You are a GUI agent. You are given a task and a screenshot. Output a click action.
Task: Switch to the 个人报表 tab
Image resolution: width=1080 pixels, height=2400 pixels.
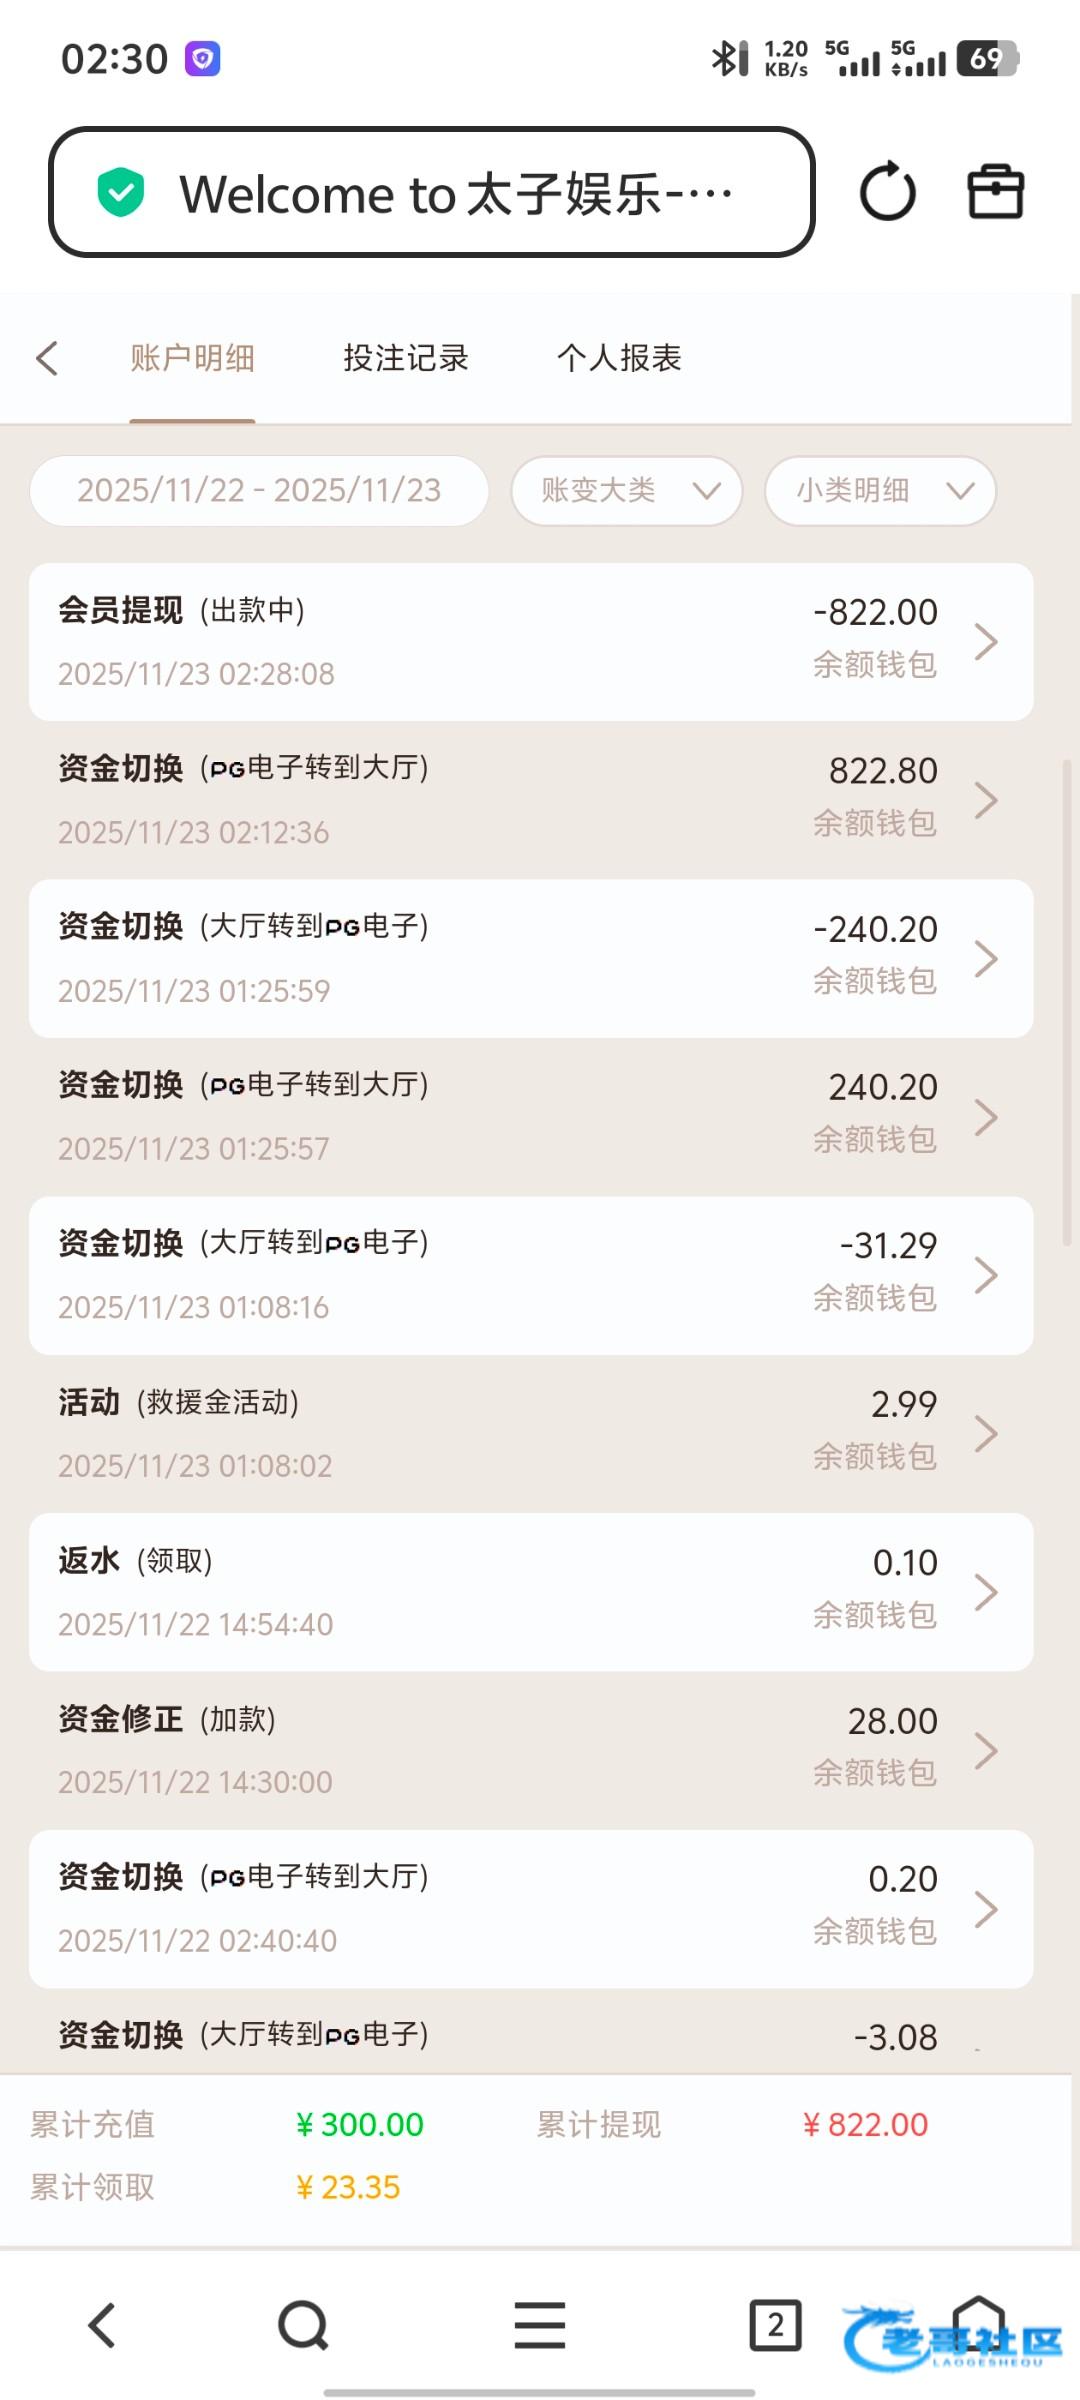pyautogui.click(x=619, y=358)
